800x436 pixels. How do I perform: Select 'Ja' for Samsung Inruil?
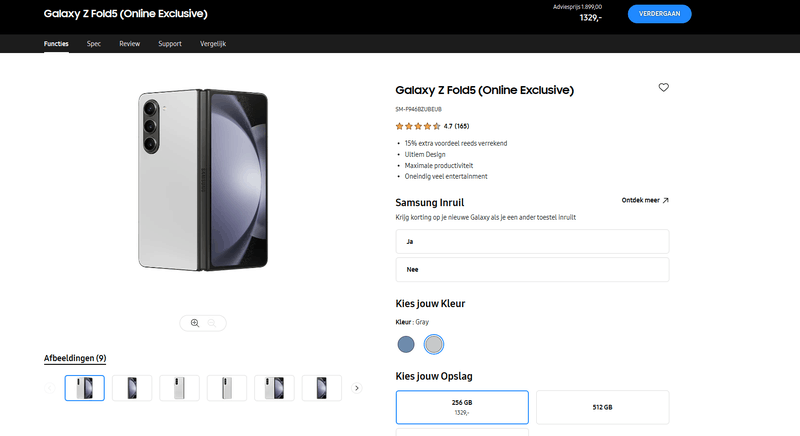tap(532, 242)
